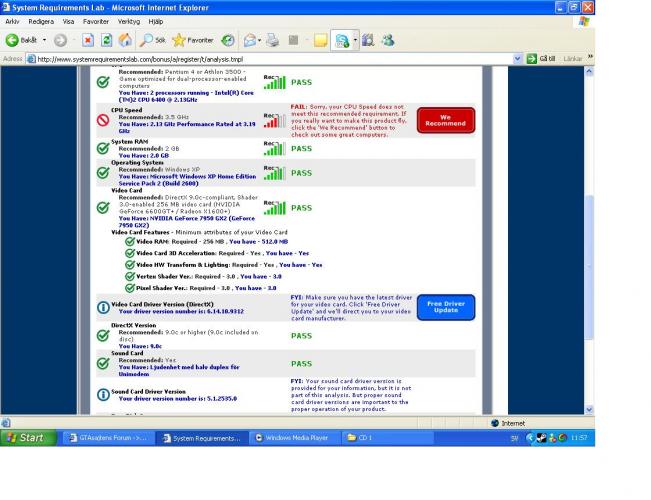
Task: Click the system tray clock 11:57
Action: pyautogui.click(x=579, y=438)
